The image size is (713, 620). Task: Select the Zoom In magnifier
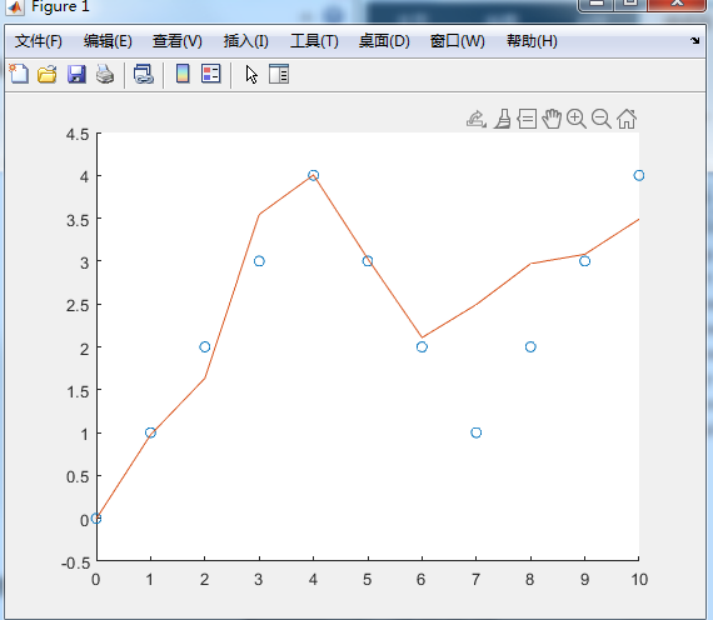[577, 119]
